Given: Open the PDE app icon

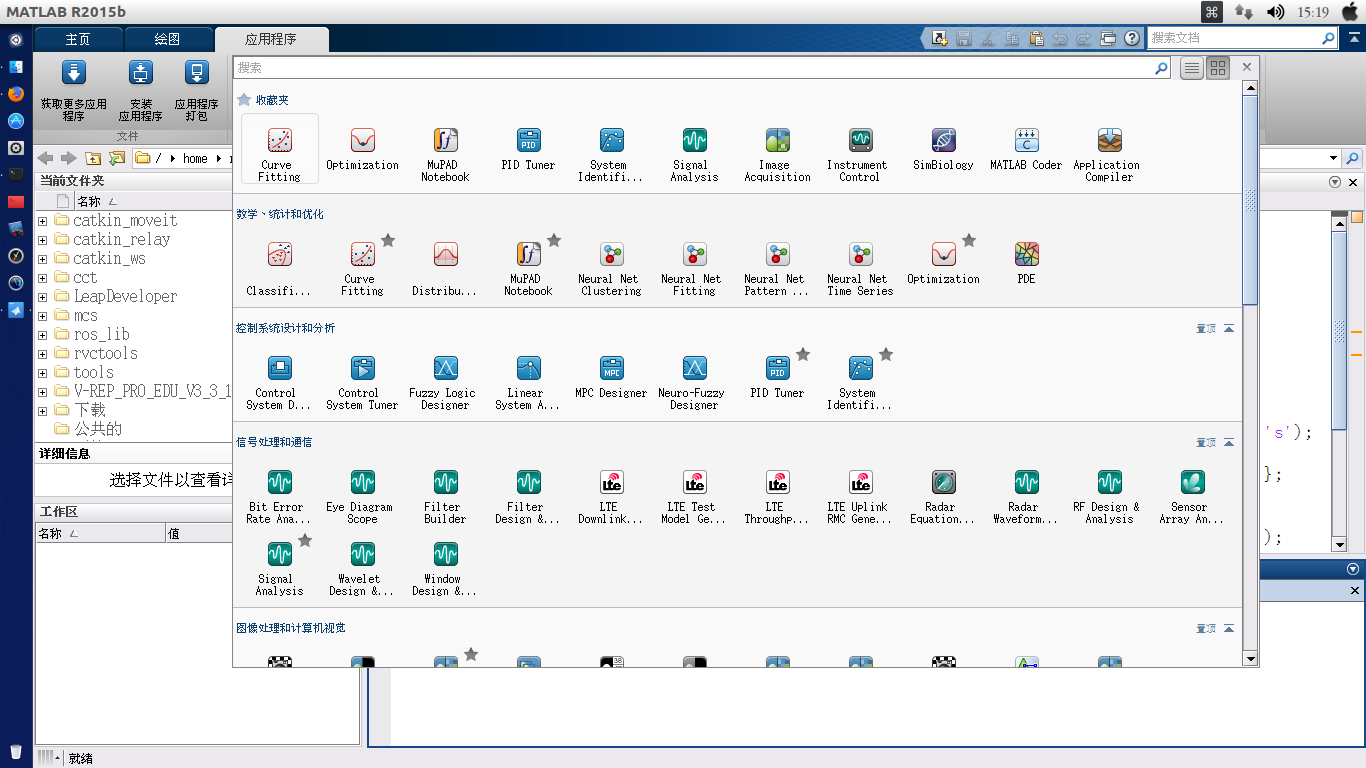Looking at the screenshot, I should [x=1026, y=255].
